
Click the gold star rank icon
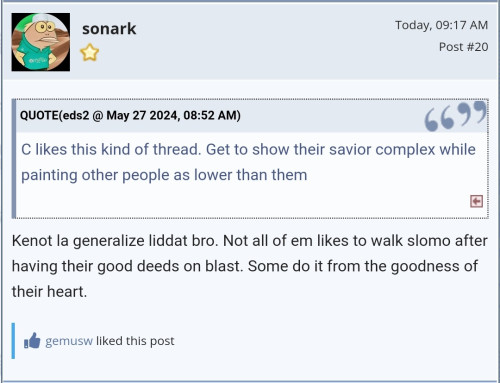90,53
